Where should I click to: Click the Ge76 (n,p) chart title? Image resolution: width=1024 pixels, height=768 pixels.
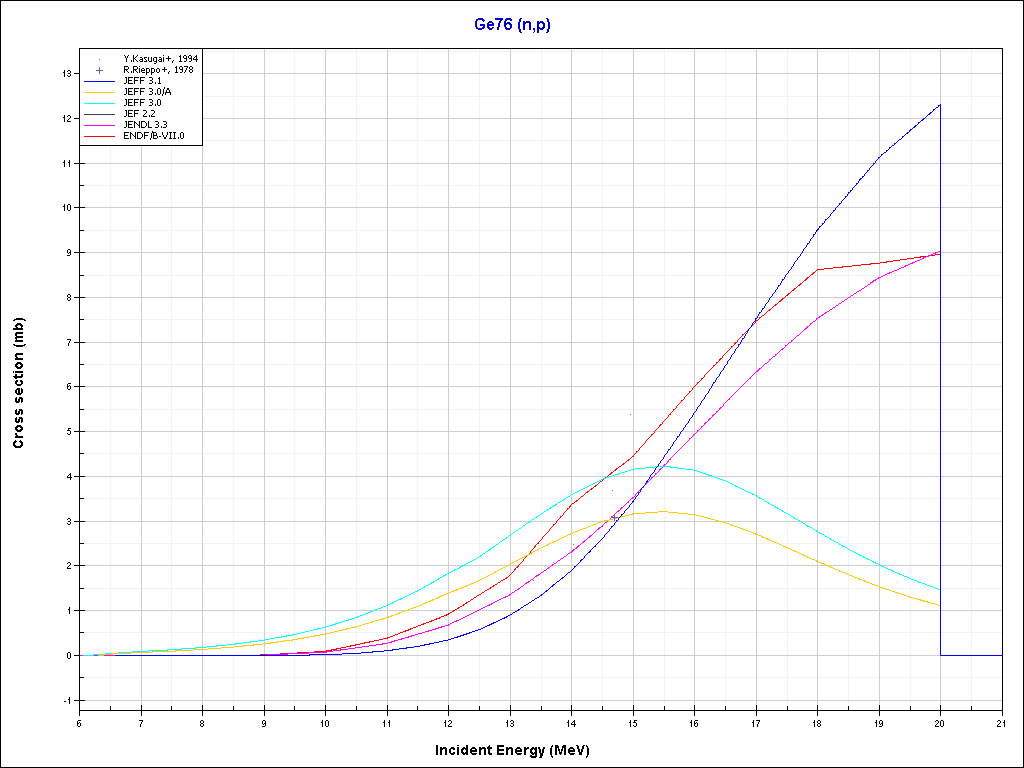coord(511,24)
